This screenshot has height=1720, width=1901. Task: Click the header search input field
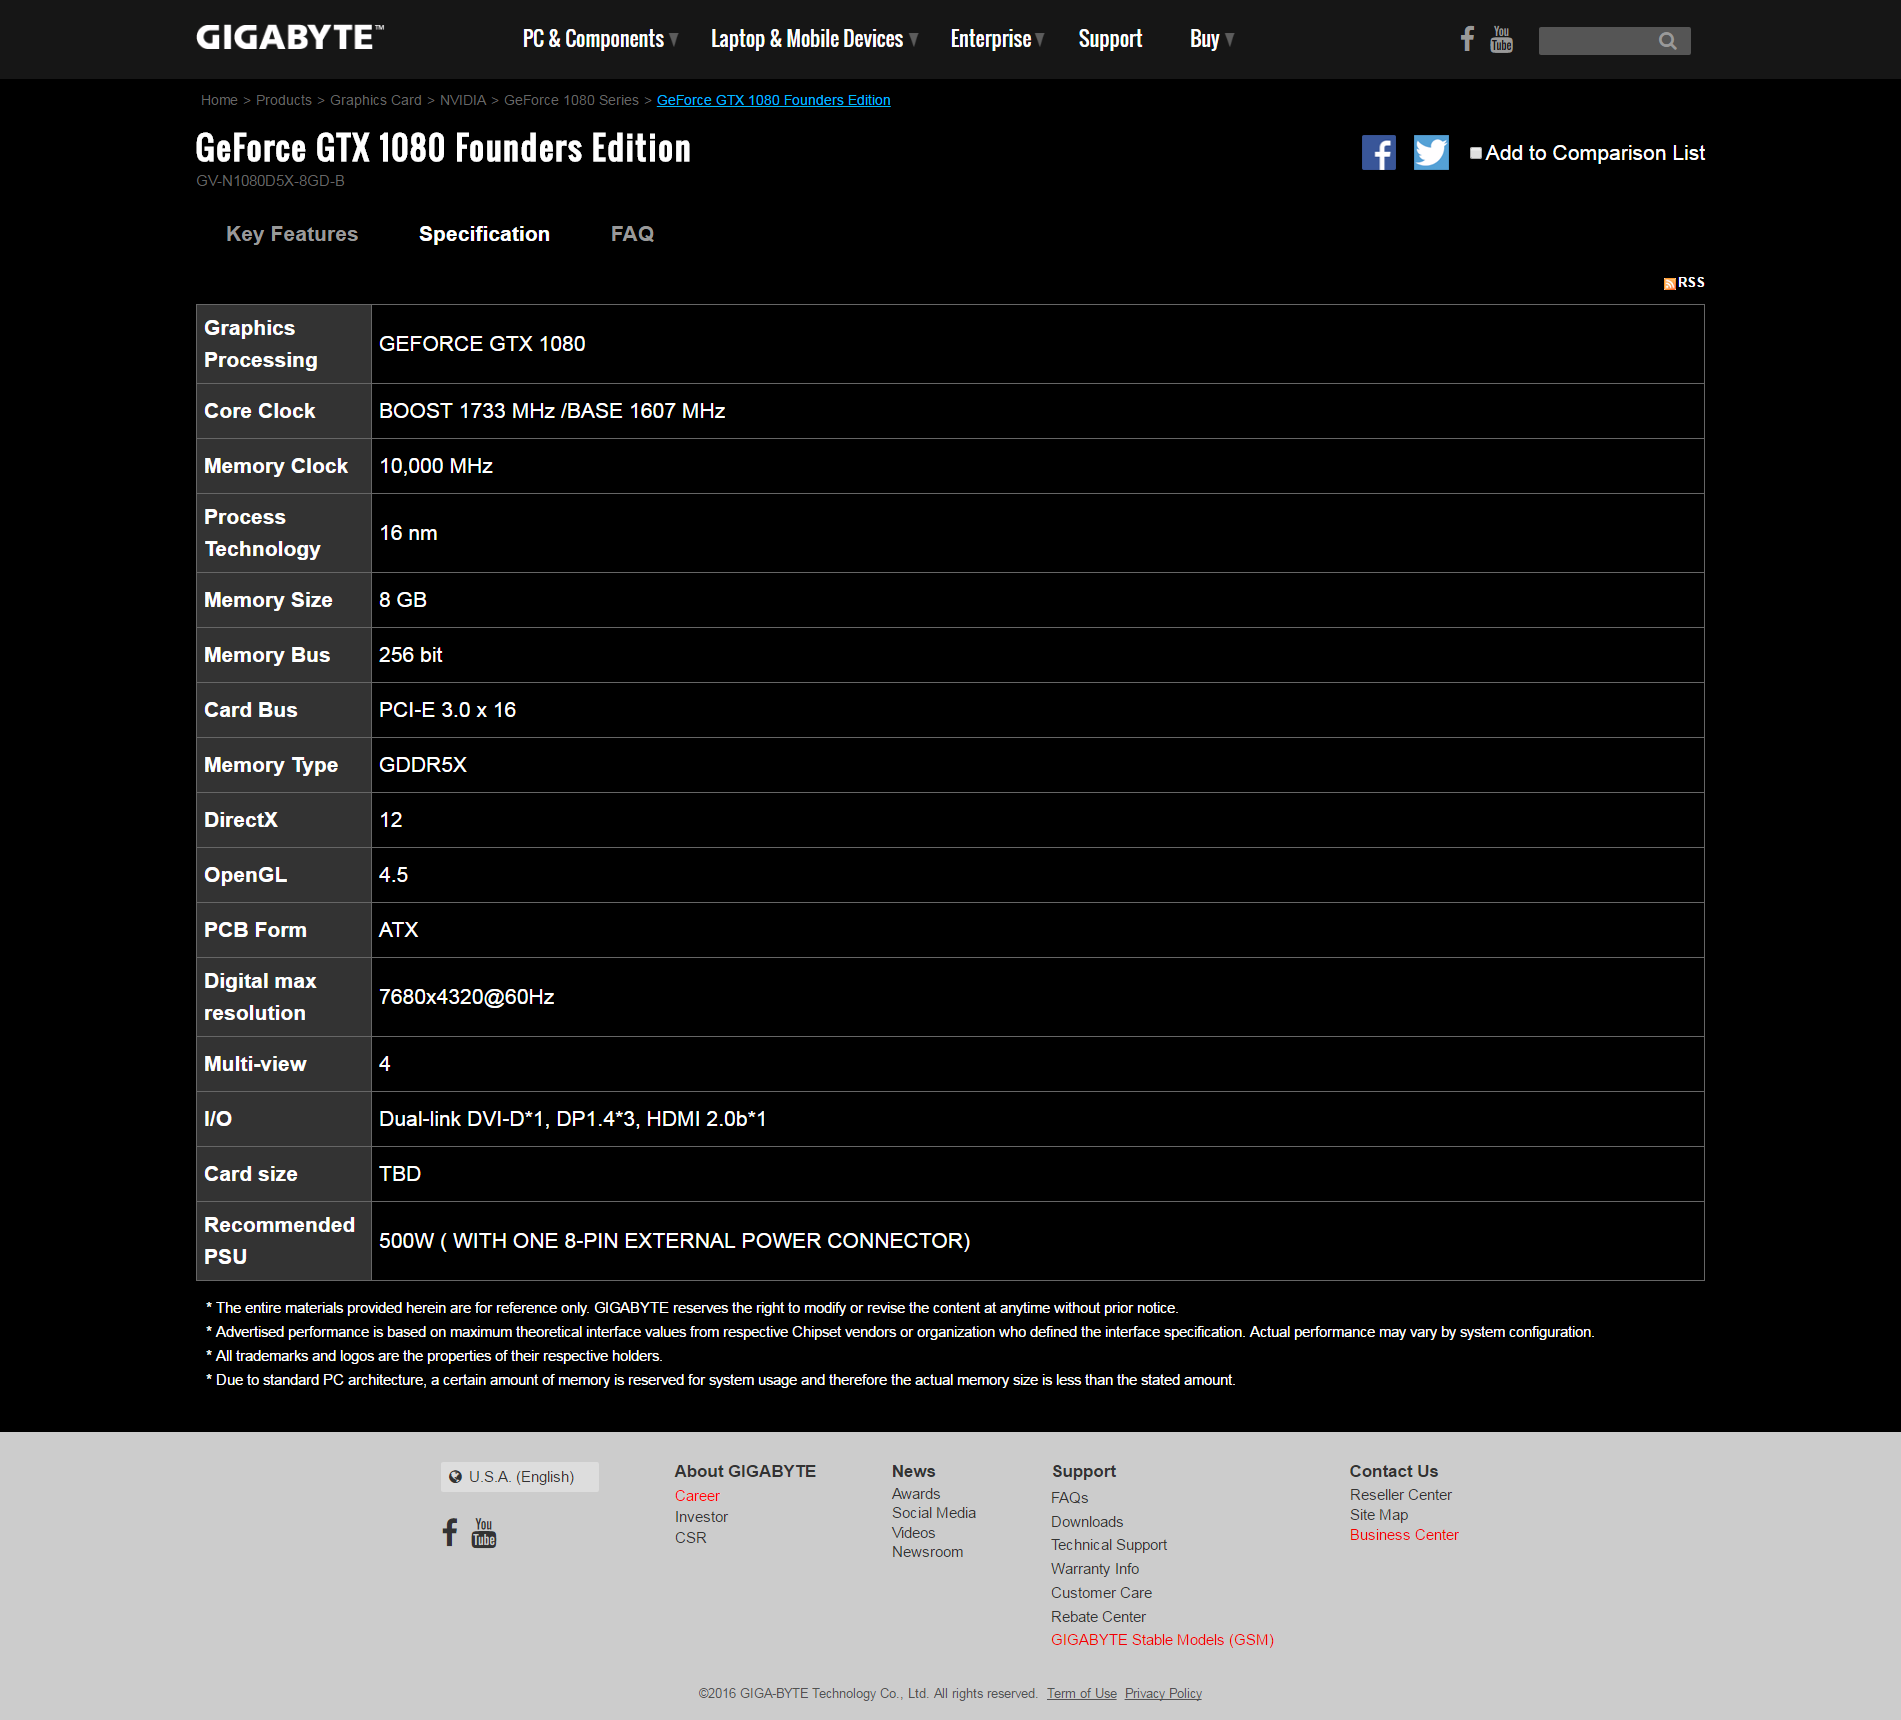(x=1595, y=41)
